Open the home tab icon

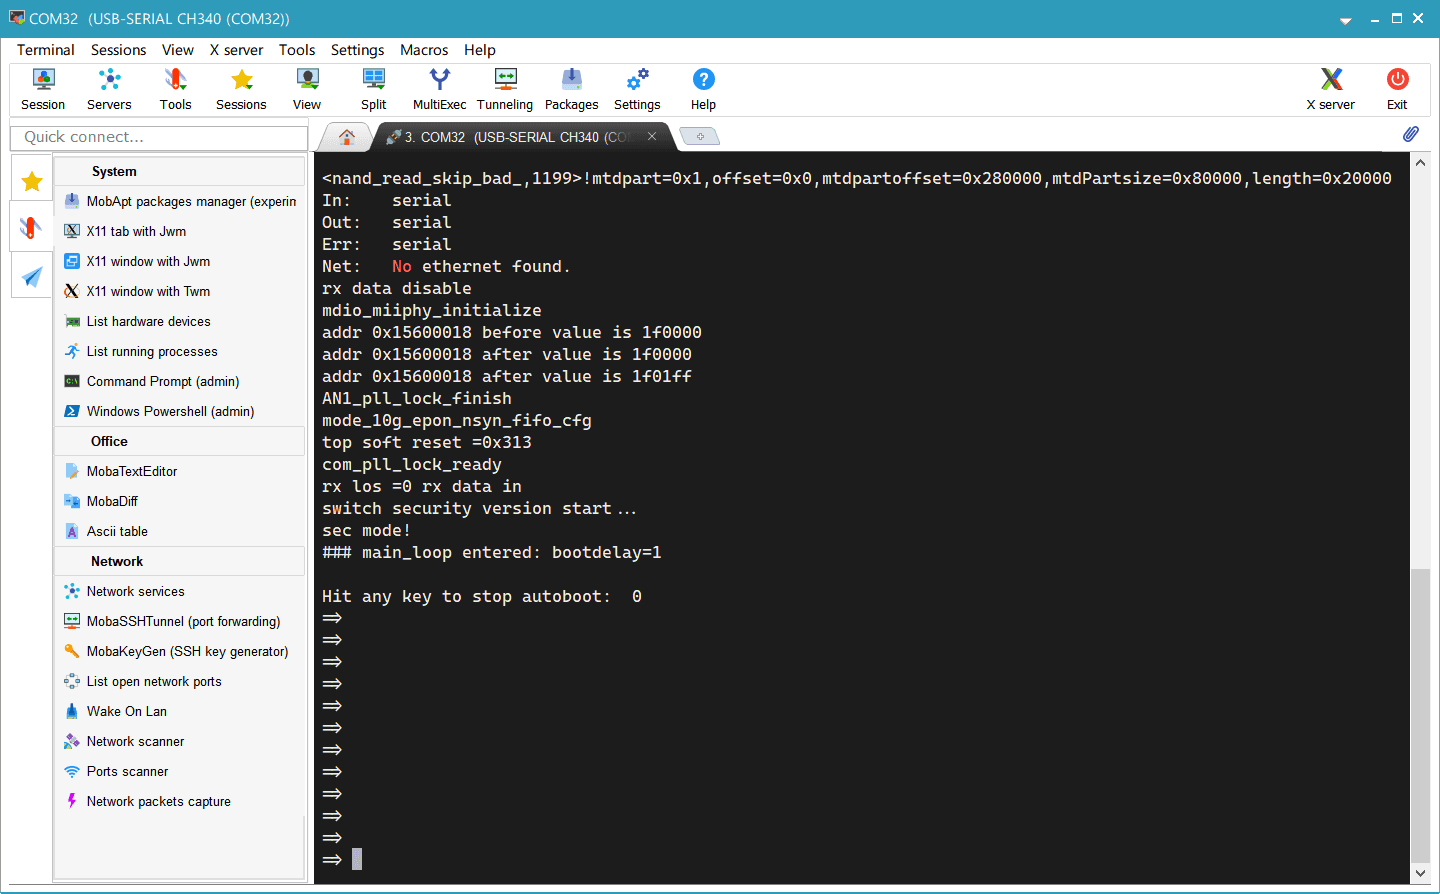346,137
